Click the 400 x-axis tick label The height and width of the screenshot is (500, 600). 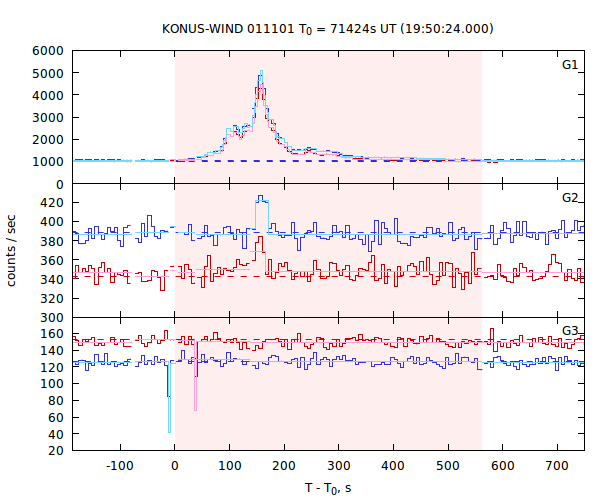click(x=393, y=466)
